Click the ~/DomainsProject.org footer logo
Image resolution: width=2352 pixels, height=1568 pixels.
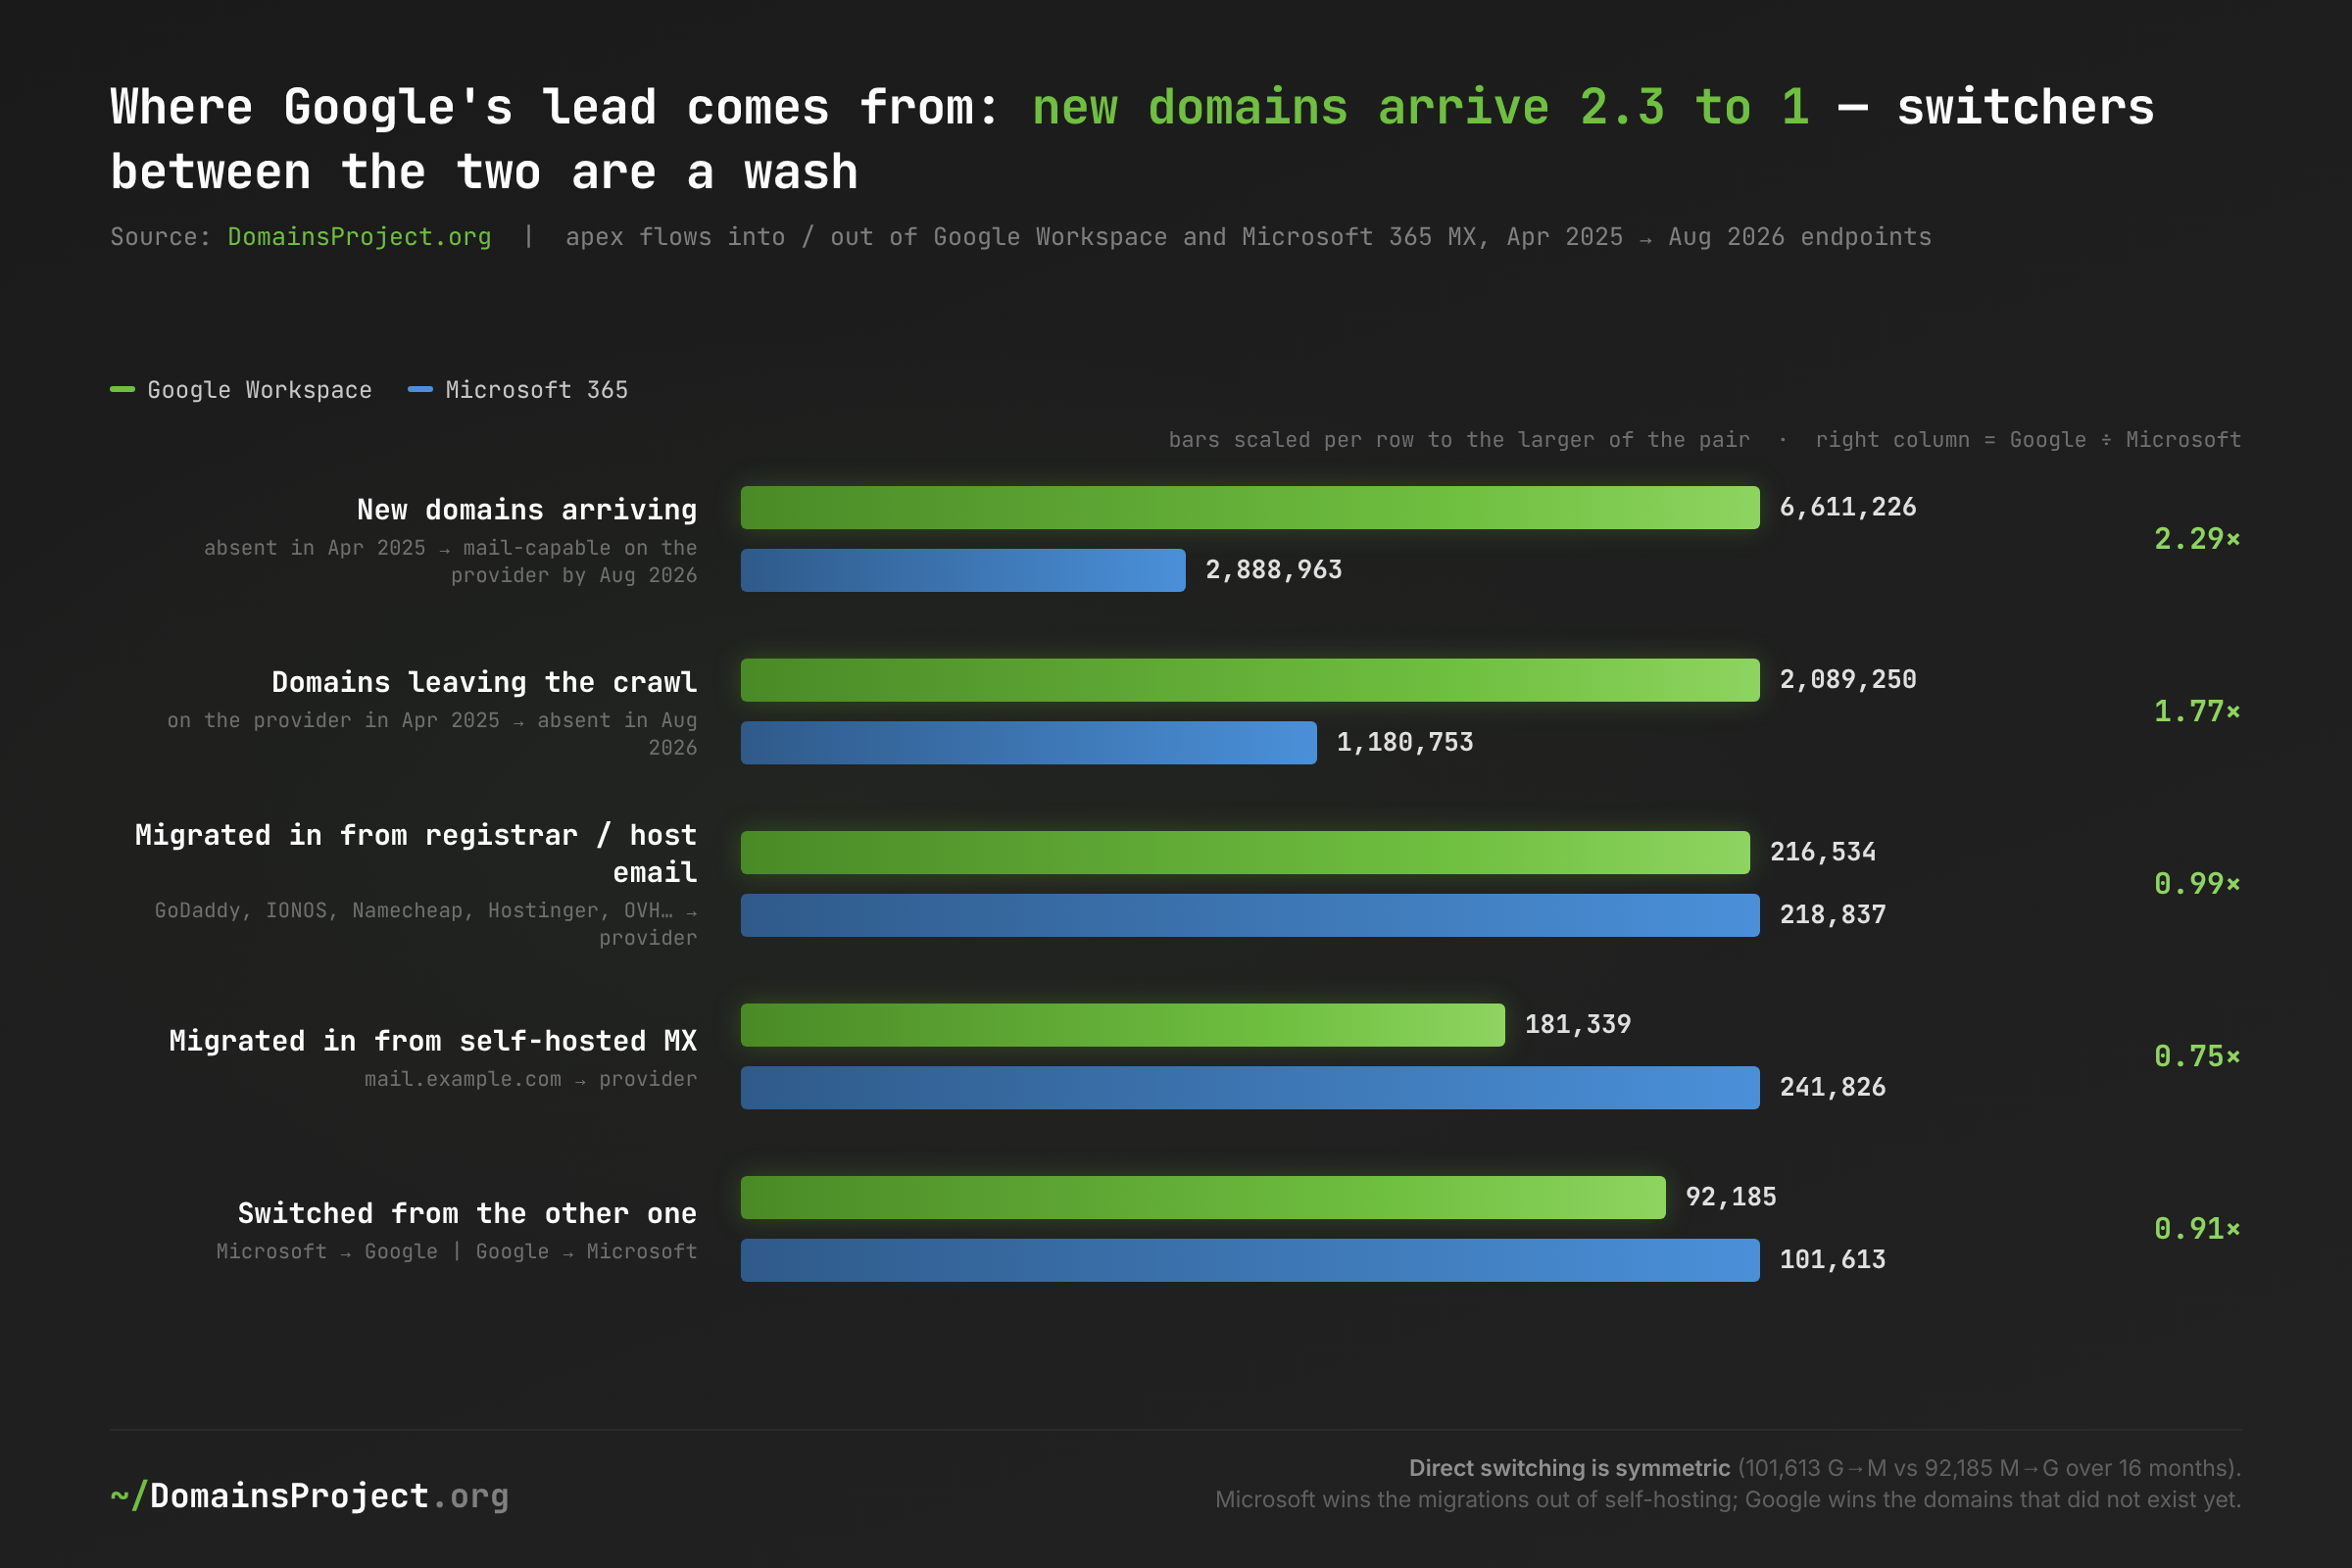(309, 1496)
